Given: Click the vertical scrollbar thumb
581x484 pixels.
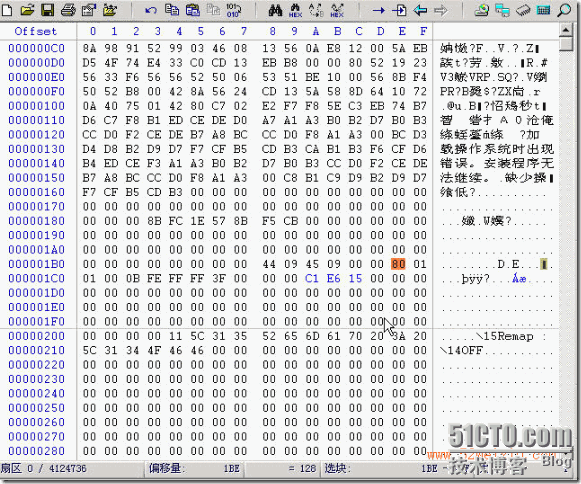Looking at the screenshot, I should tap(565, 44).
